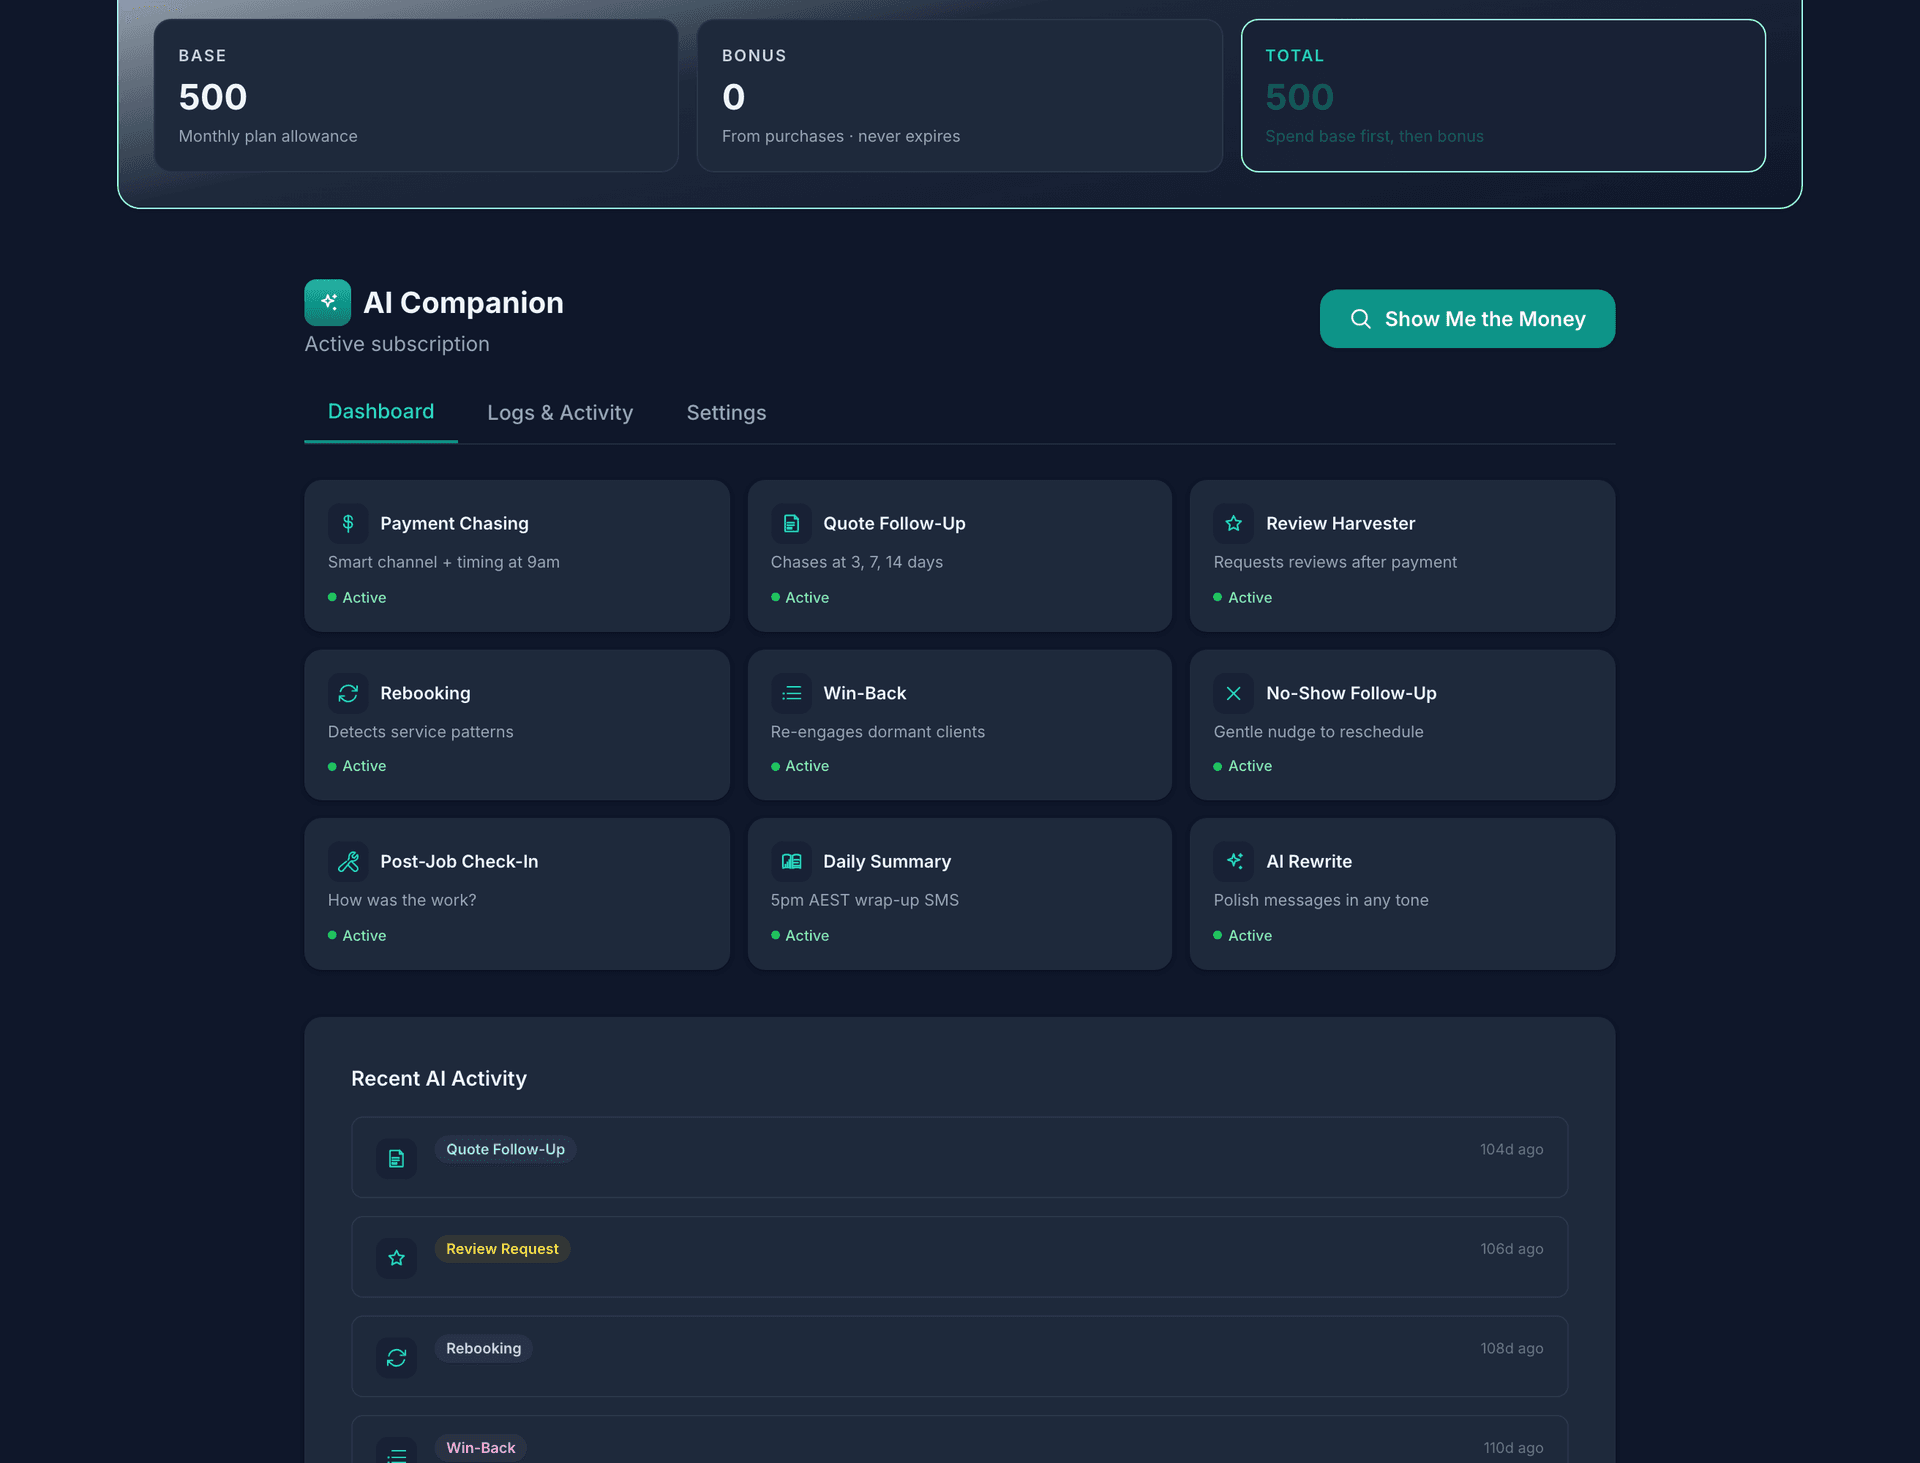Click the star icon in Review Request activity row

click(x=396, y=1258)
